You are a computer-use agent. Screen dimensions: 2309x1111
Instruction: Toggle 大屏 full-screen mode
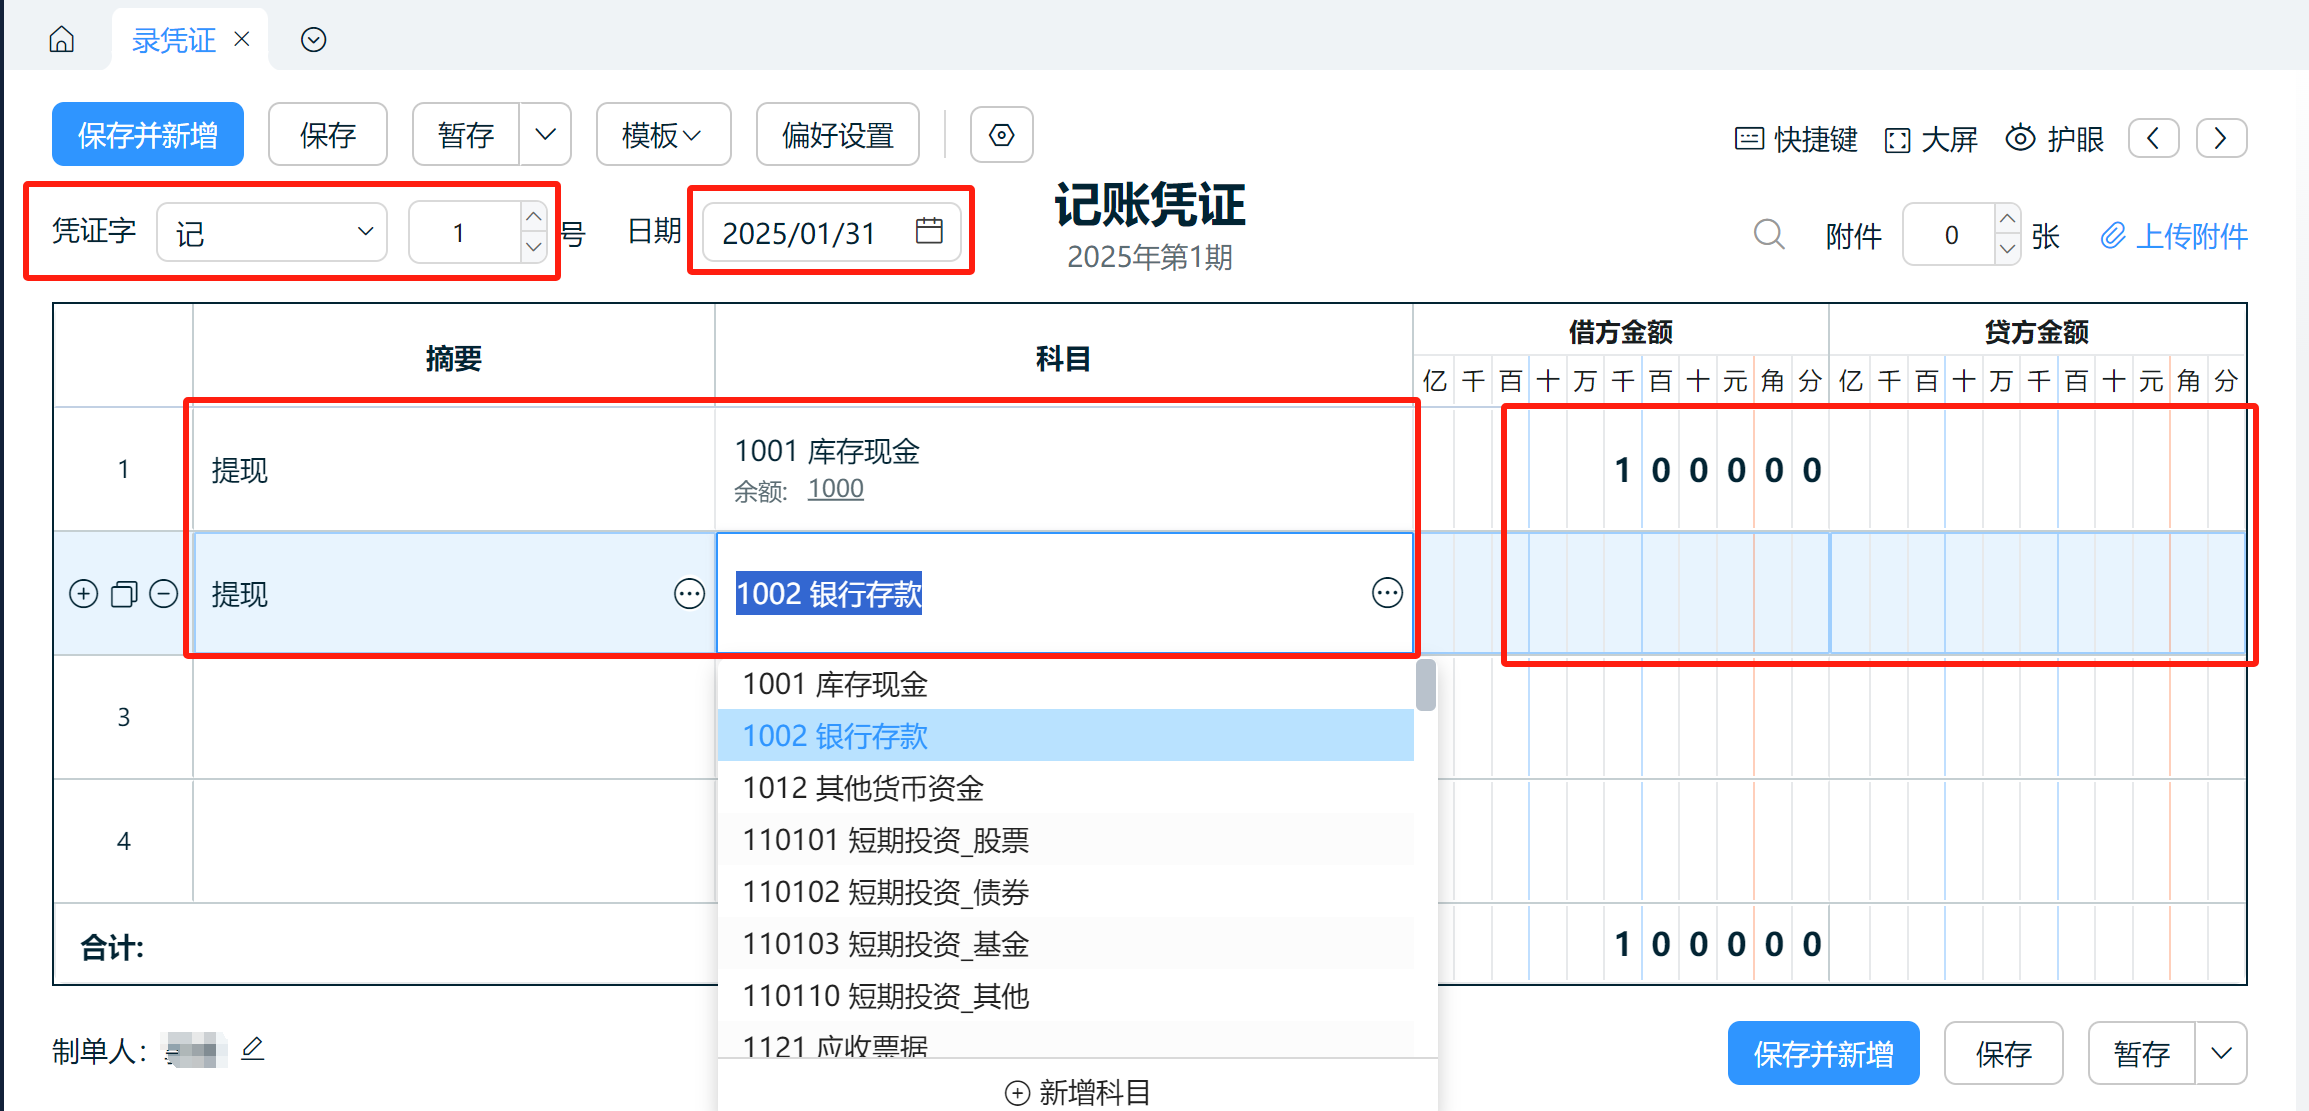1931,139
